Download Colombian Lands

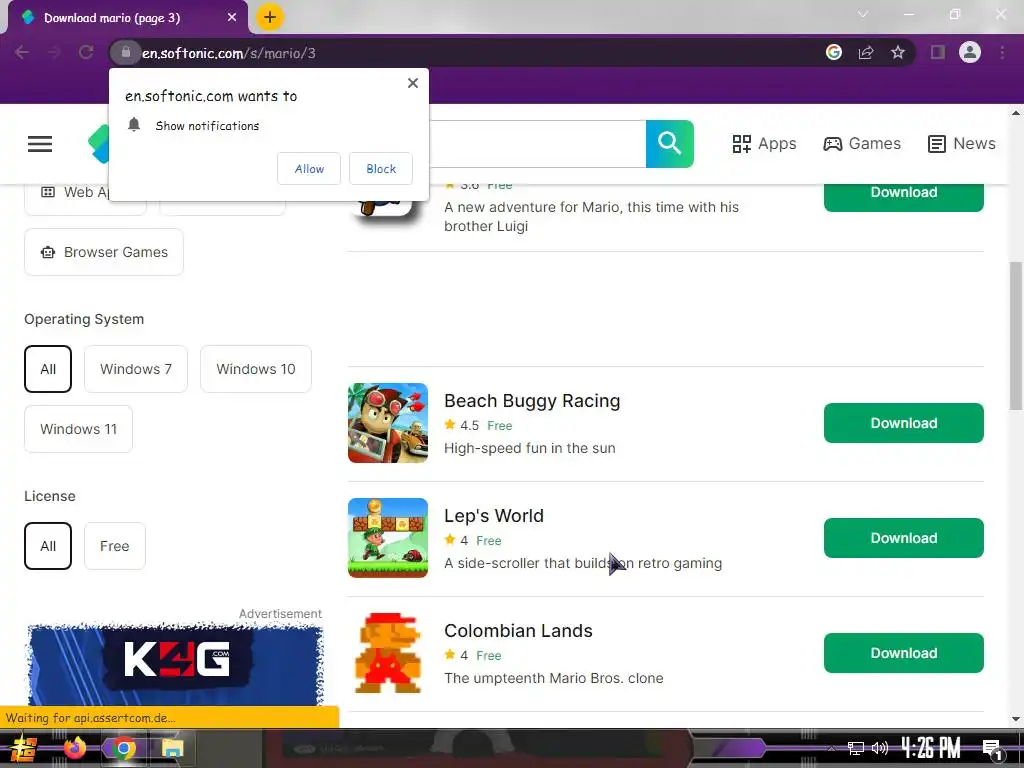[904, 653]
